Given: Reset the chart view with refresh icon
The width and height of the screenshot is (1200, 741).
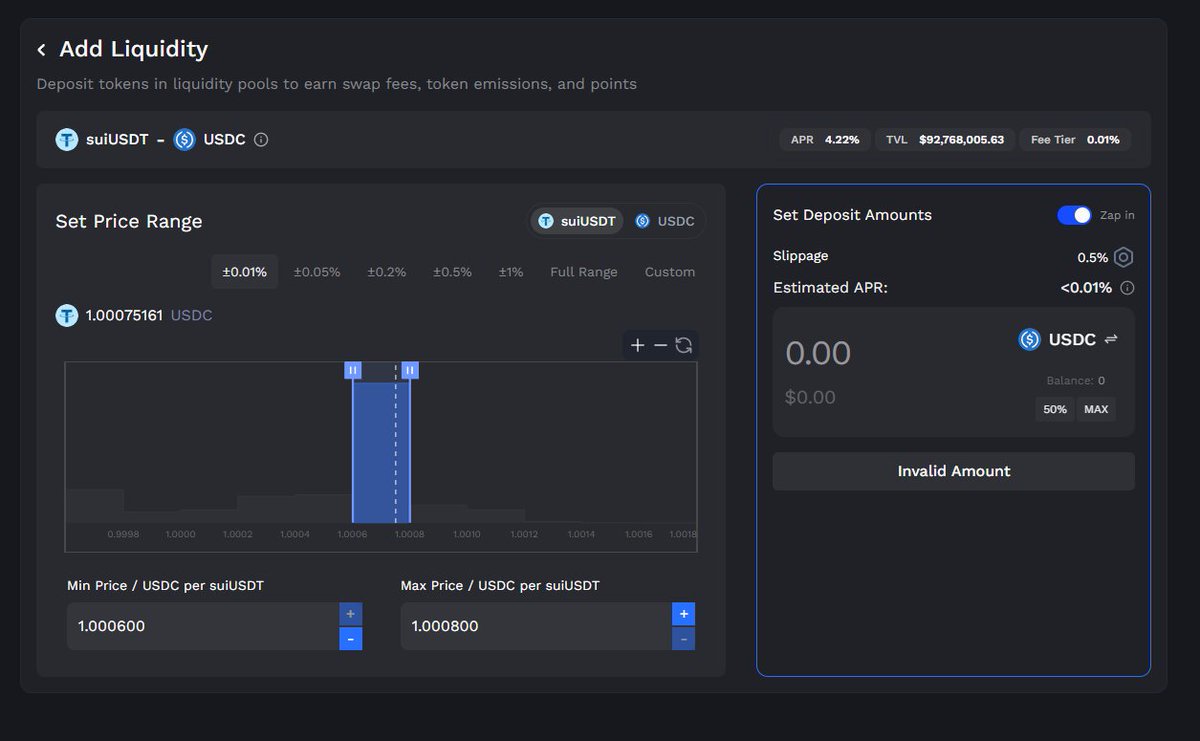Looking at the screenshot, I should coord(684,345).
